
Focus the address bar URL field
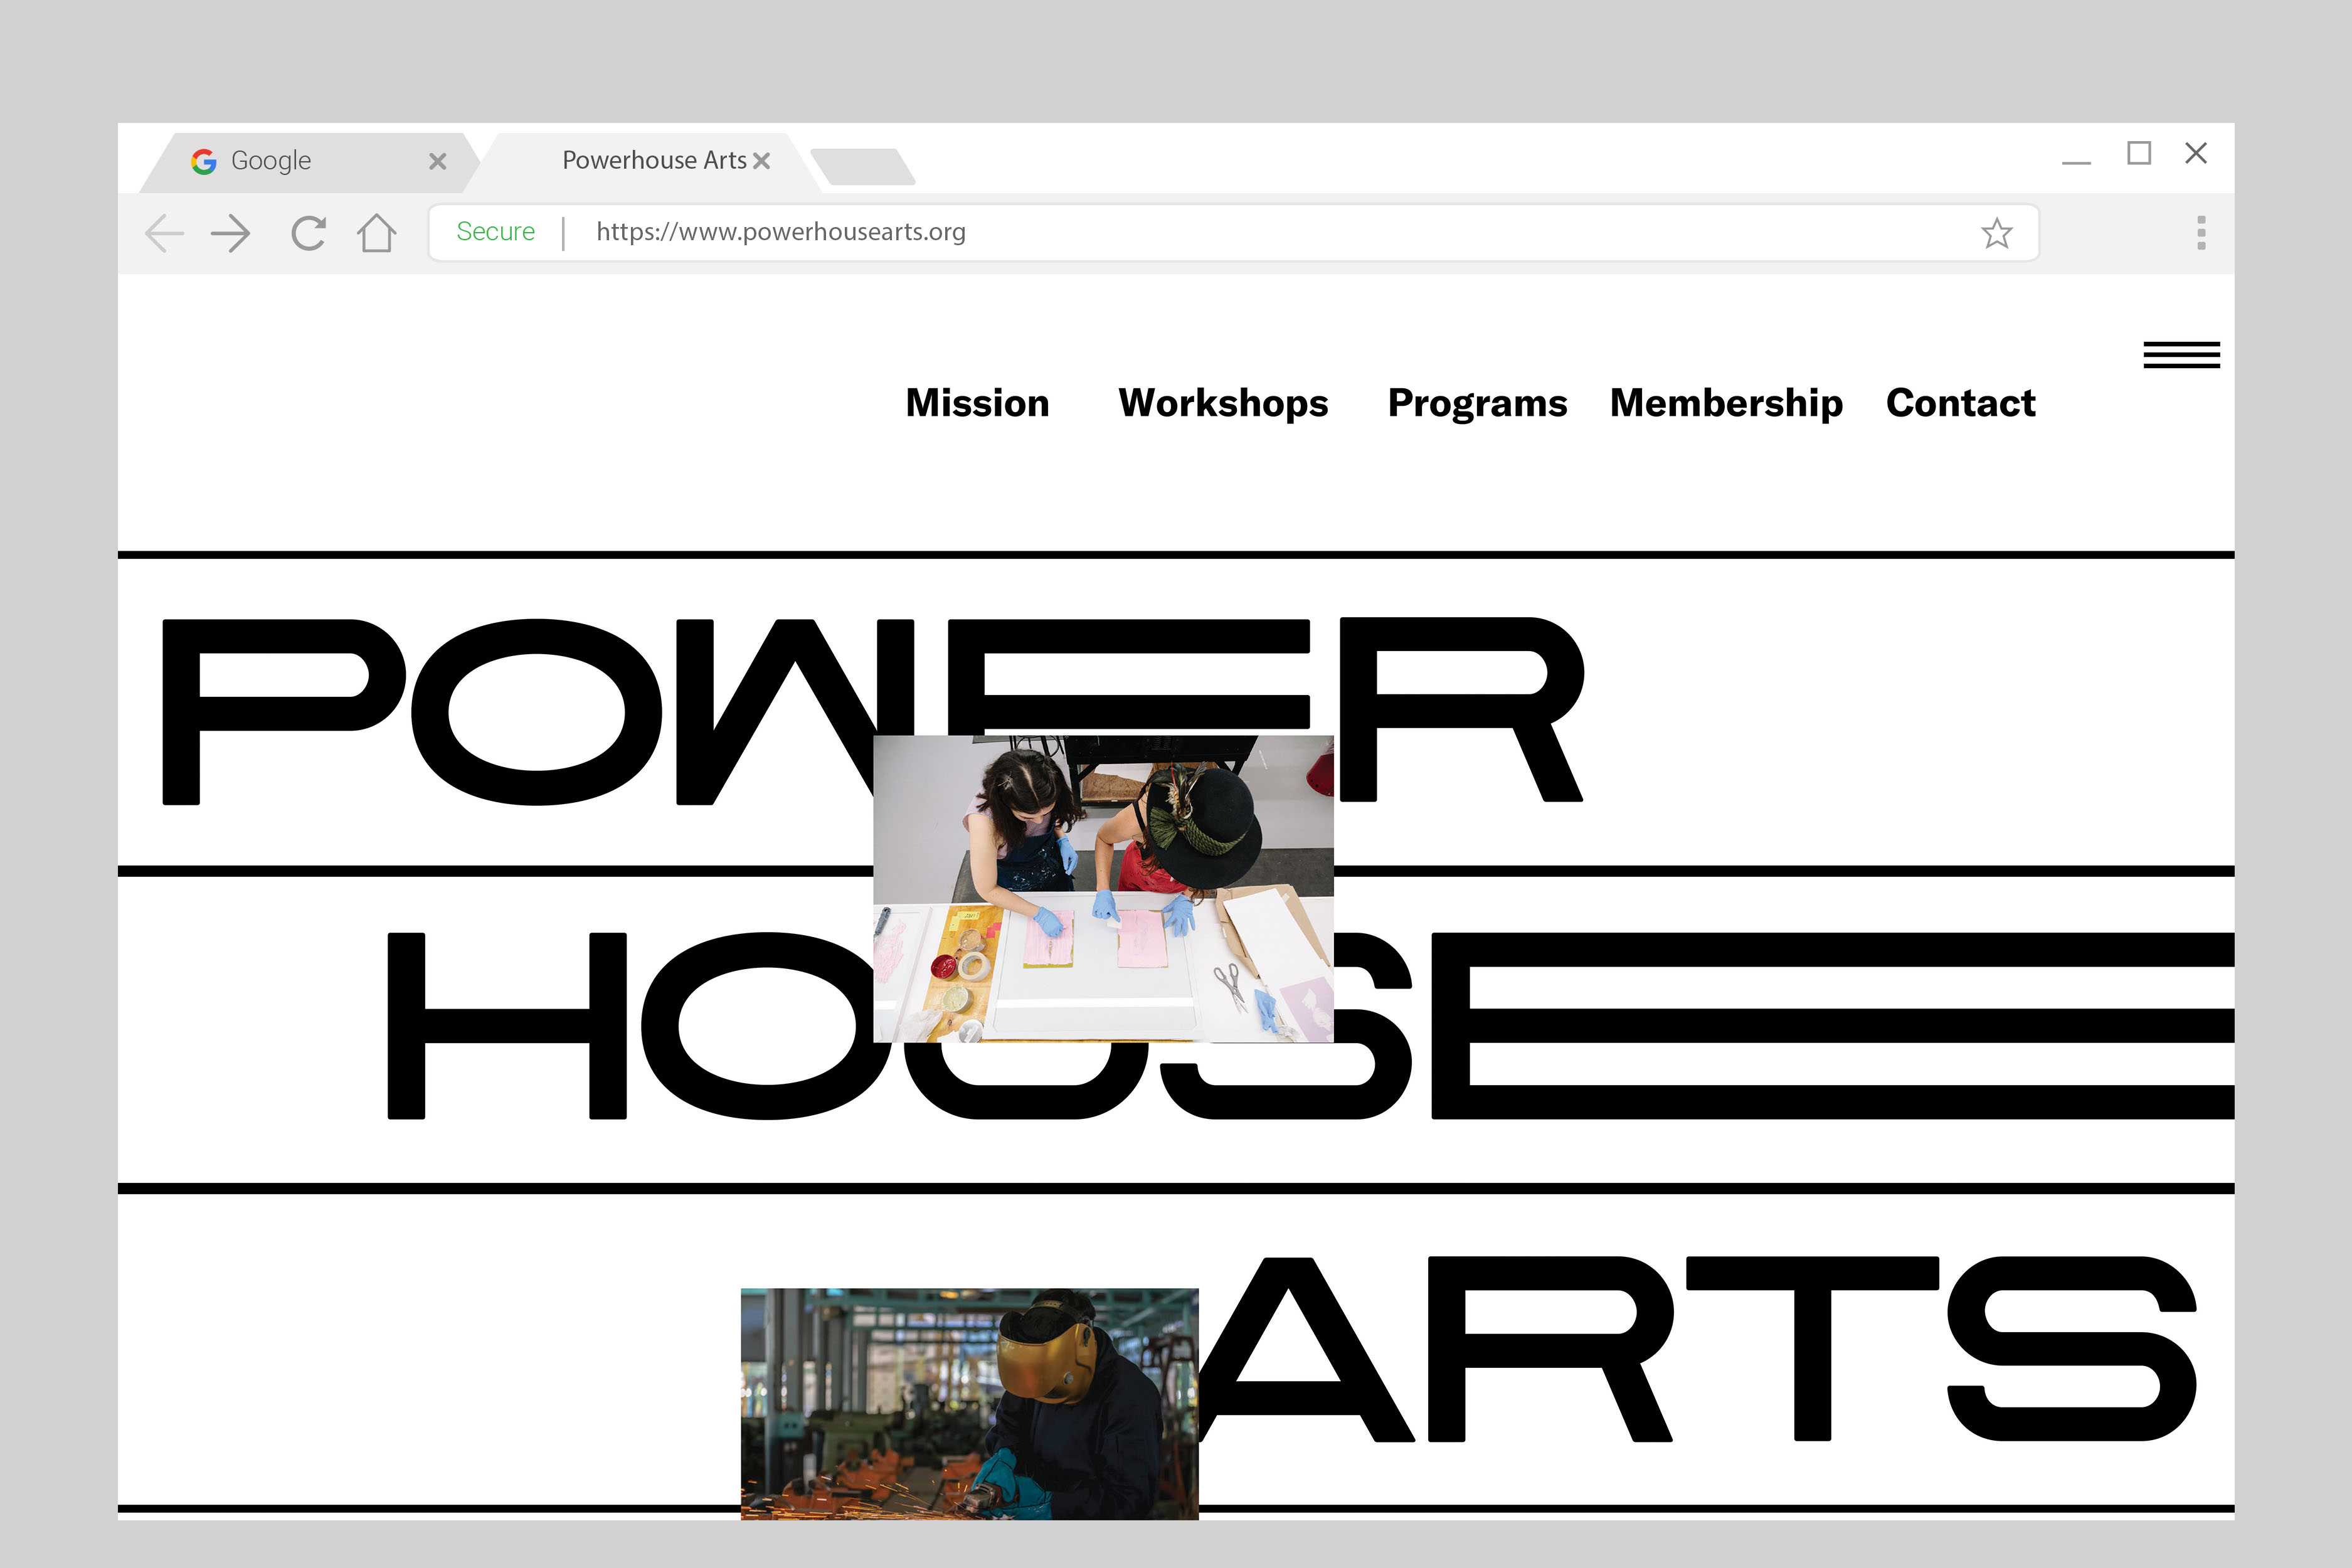pos(1233,233)
